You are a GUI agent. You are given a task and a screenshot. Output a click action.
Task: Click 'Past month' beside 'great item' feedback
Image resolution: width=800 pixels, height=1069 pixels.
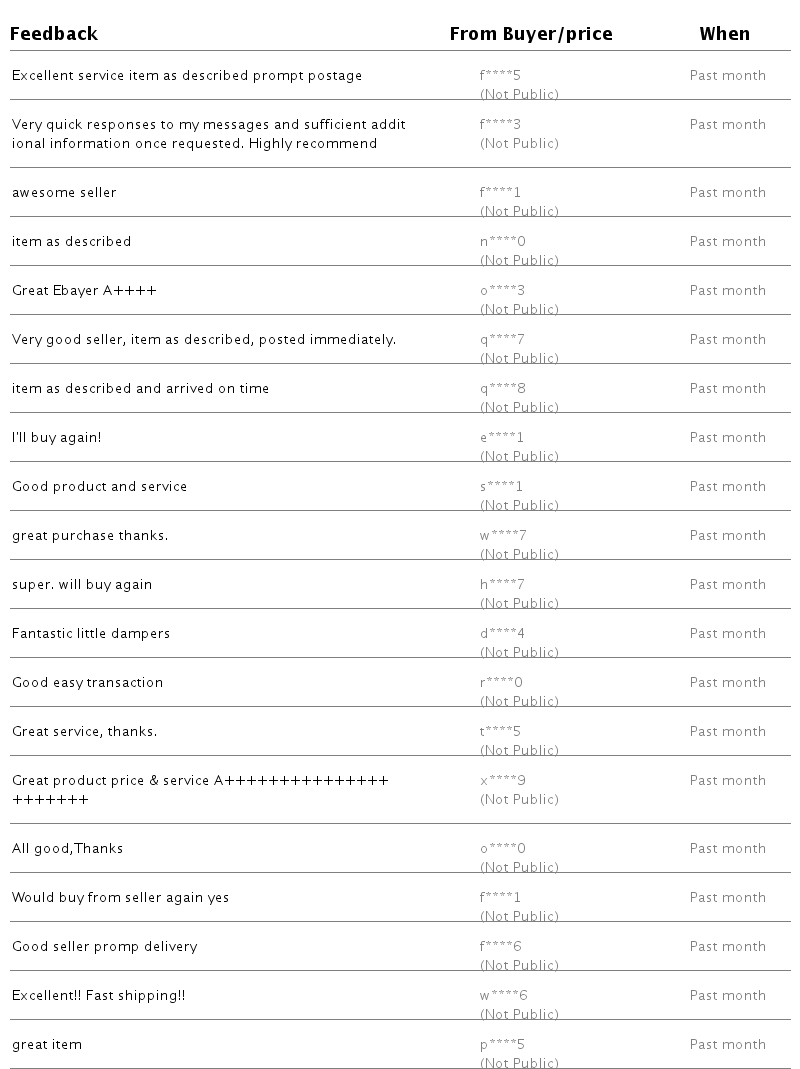click(728, 1044)
